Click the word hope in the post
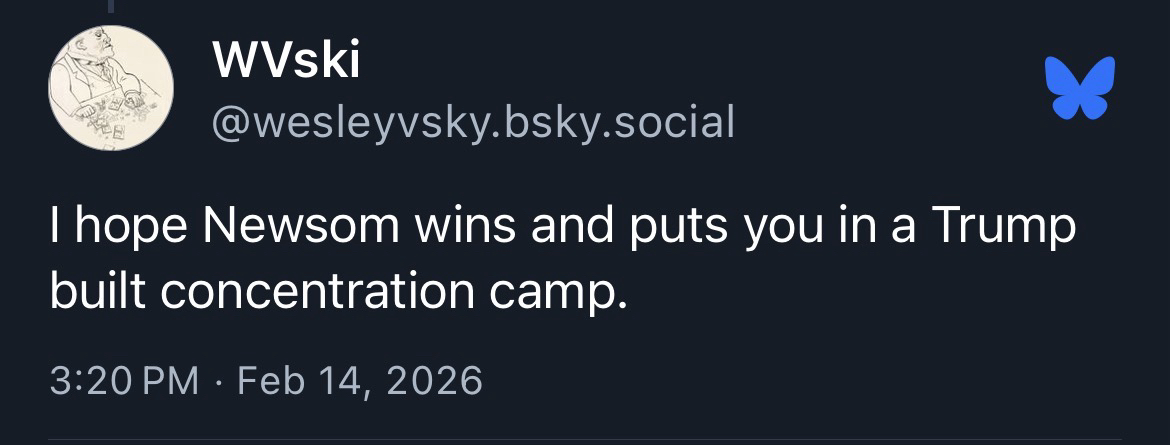 [x=129, y=229]
